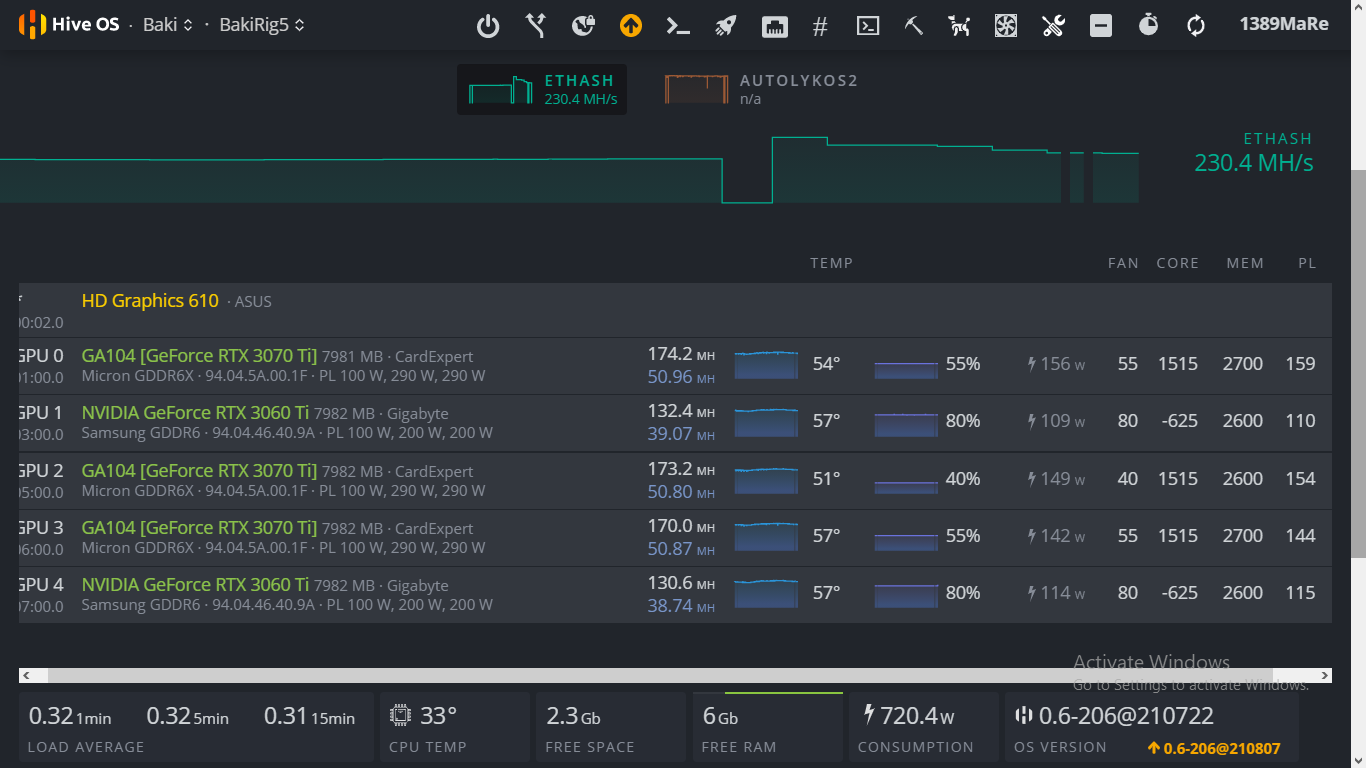The height and width of the screenshot is (768, 1366).
Task: Click the HD Graphics 610 name
Action: coord(150,300)
